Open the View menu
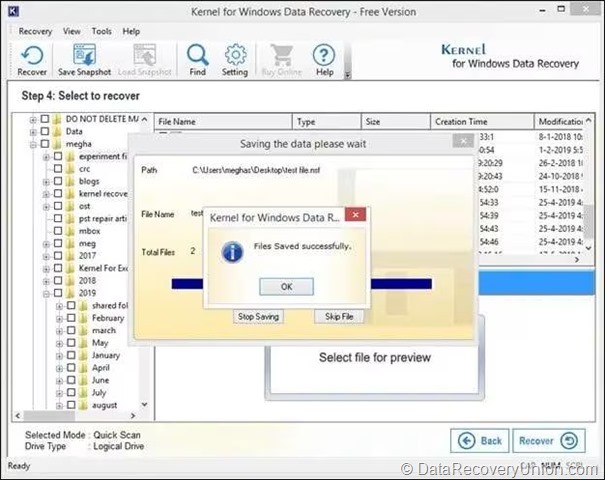605x480 pixels. coord(72,31)
